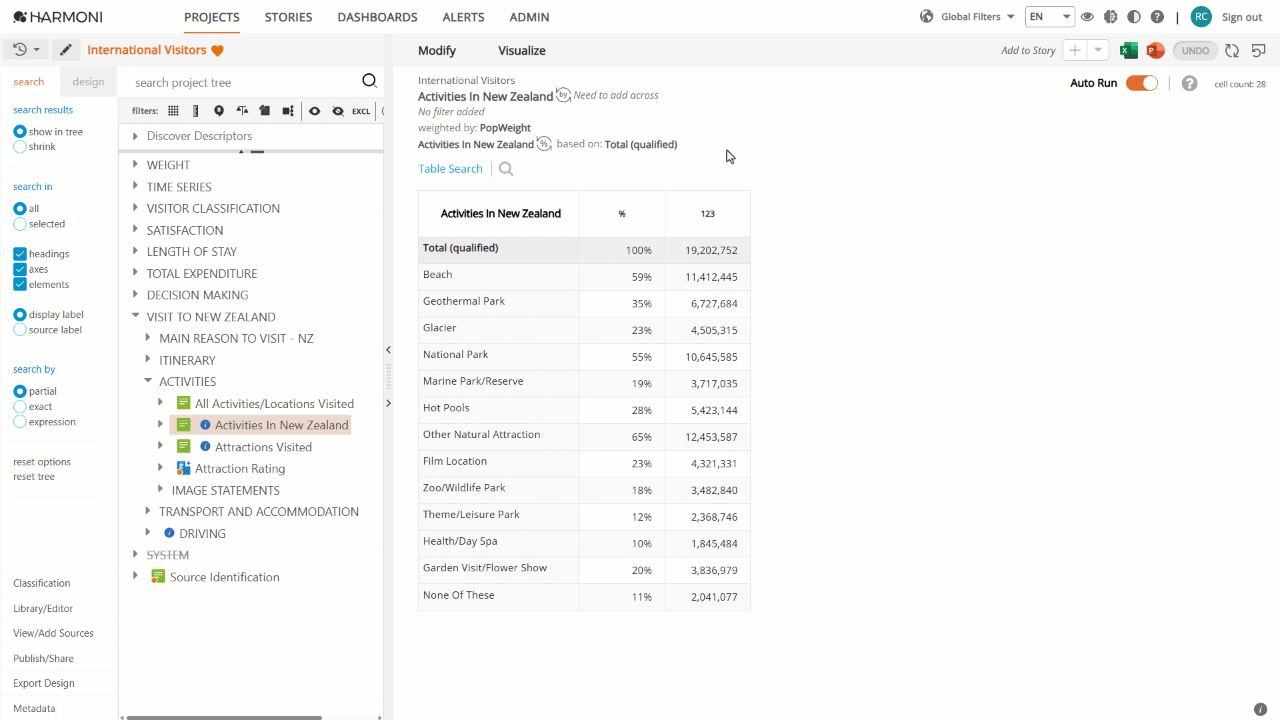This screenshot has height=720, width=1280.
Task: Export table to Excel
Action: coord(1128,50)
